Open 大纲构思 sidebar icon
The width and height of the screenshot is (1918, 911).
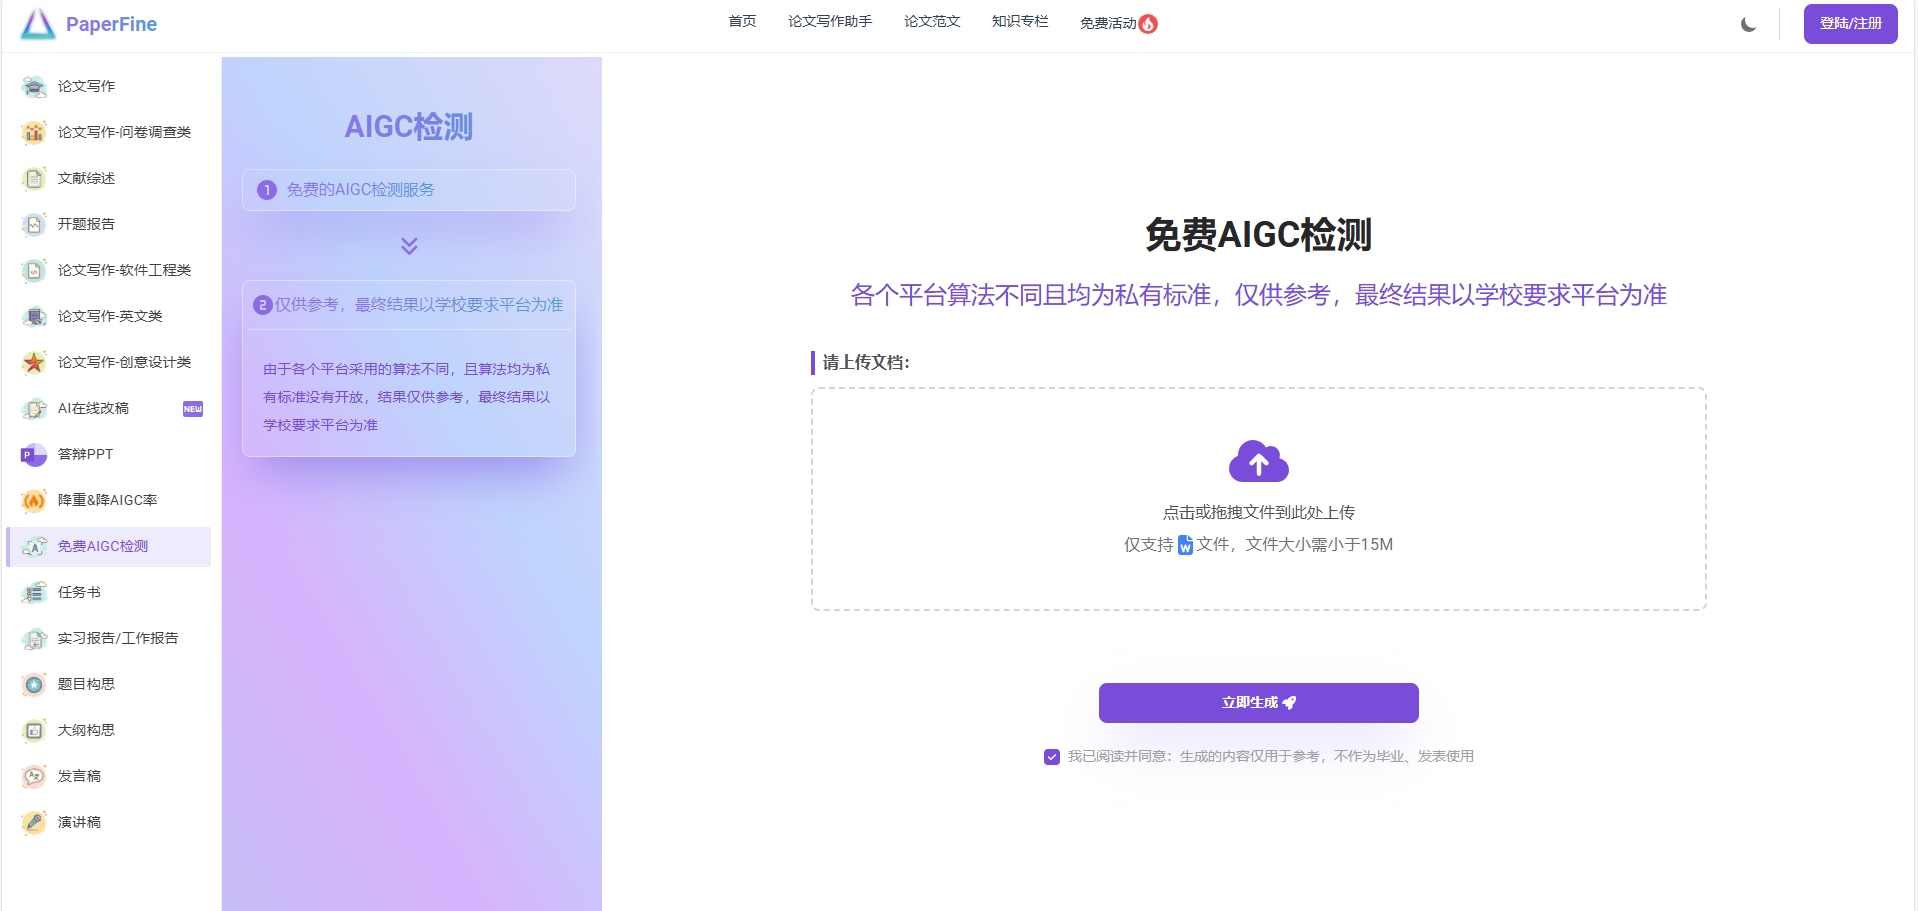(x=34, y=731)
